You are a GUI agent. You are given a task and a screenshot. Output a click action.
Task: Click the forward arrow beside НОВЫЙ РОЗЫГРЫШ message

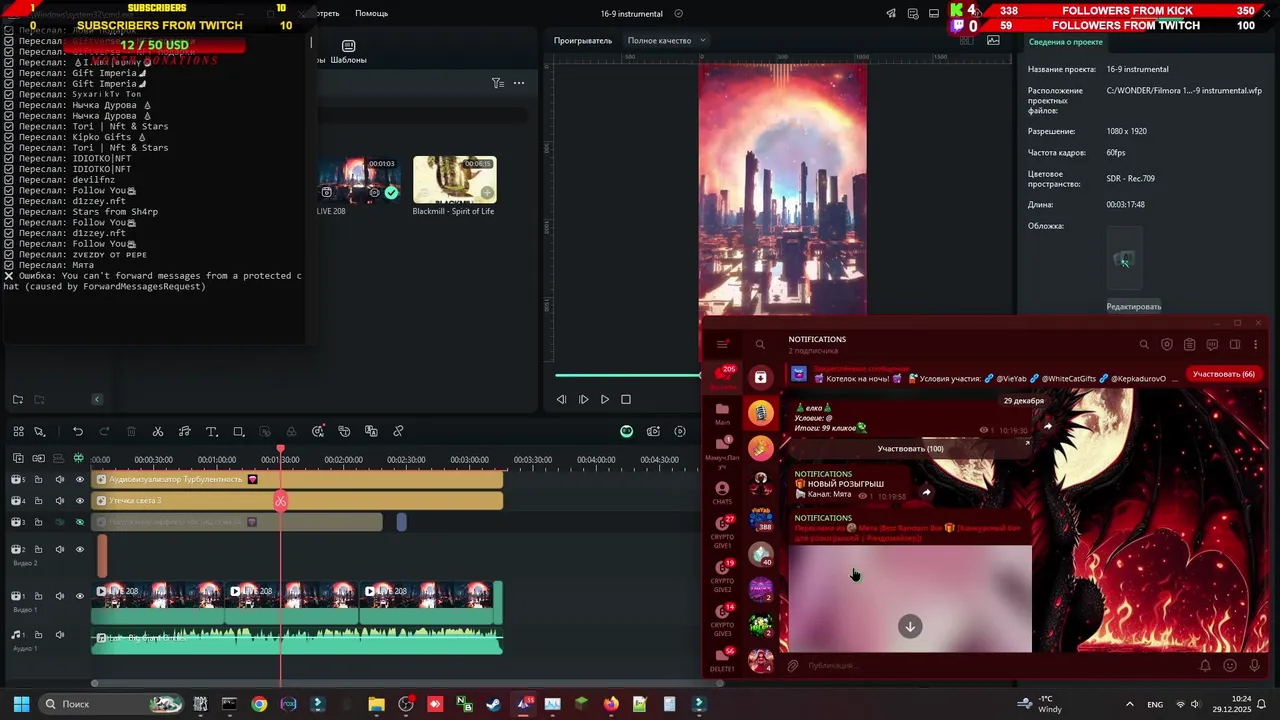[926, 492]
